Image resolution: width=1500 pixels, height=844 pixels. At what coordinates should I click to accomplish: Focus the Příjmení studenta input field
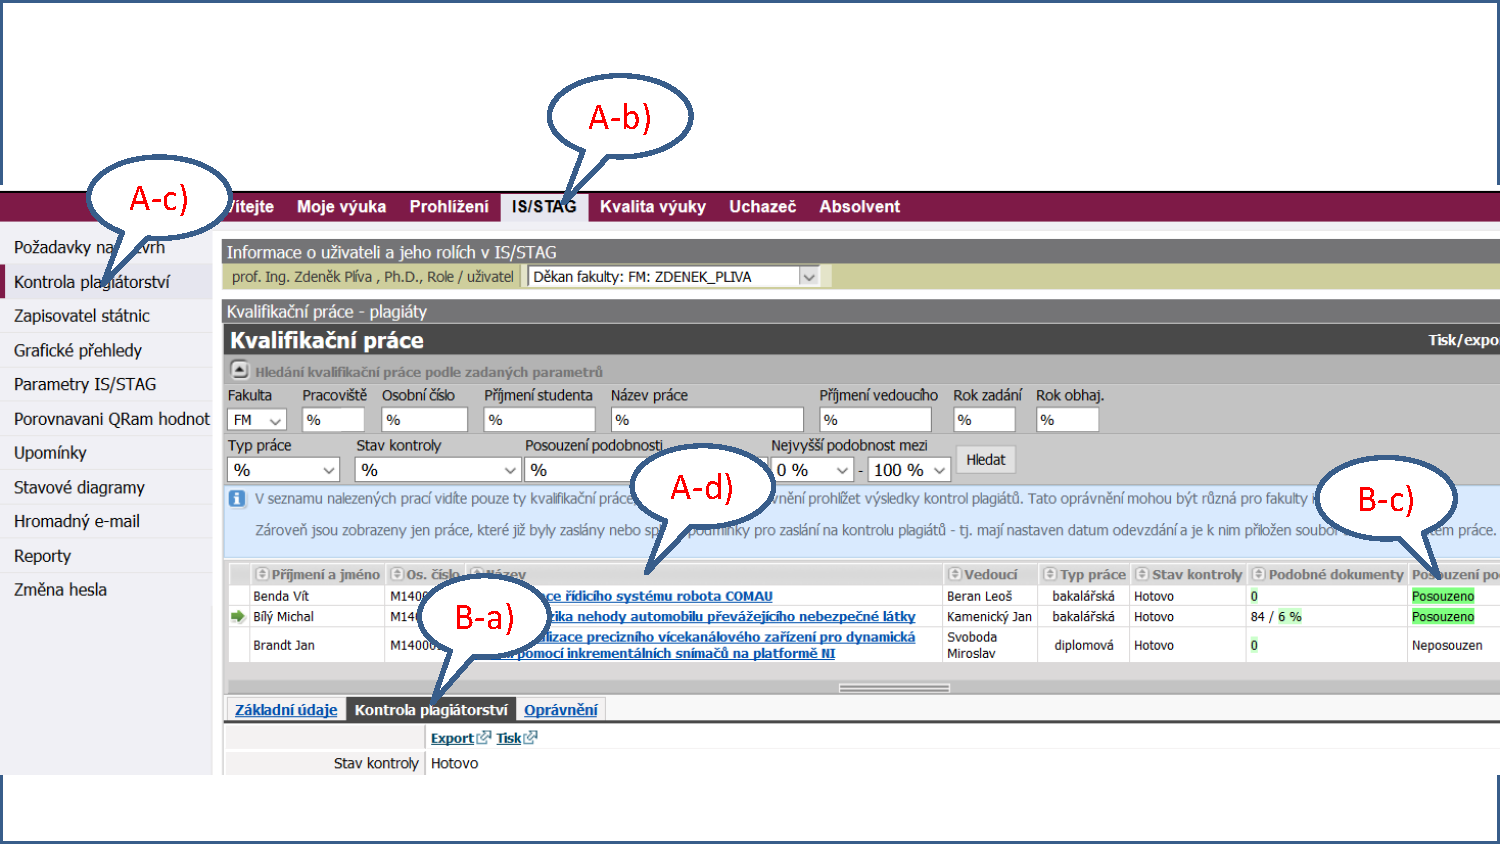[540, 420]
